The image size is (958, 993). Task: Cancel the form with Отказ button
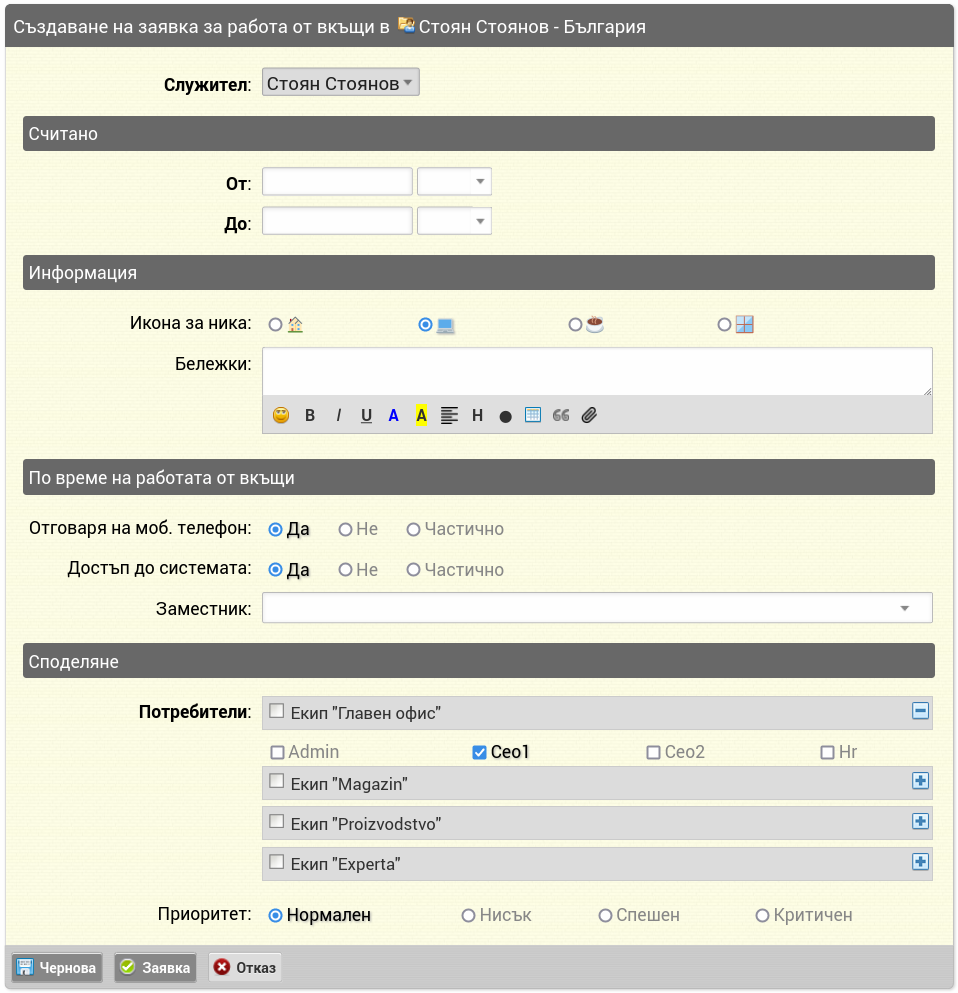click(x=245, y=968)
